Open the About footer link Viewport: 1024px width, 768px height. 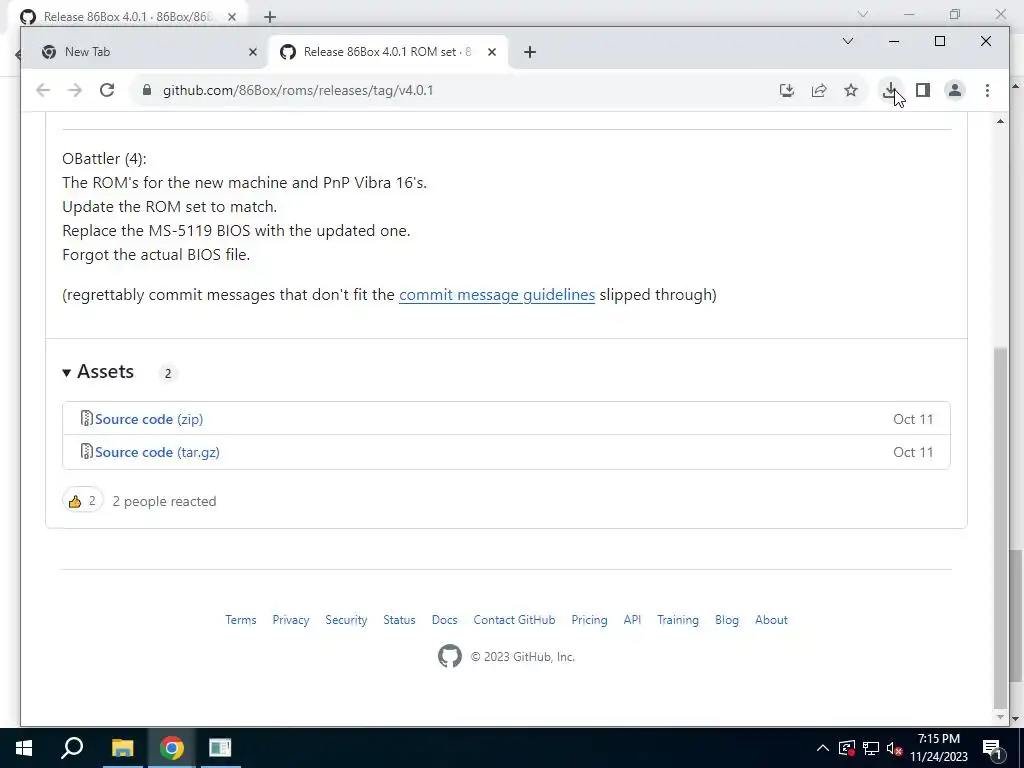click(771, 620)
